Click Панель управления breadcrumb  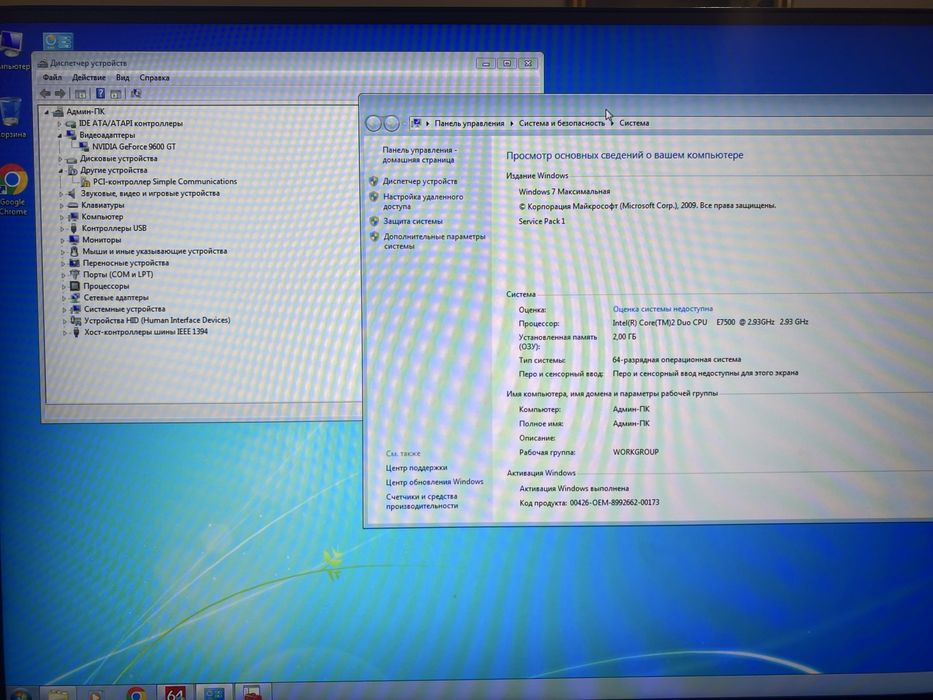(x=469, y=123)
